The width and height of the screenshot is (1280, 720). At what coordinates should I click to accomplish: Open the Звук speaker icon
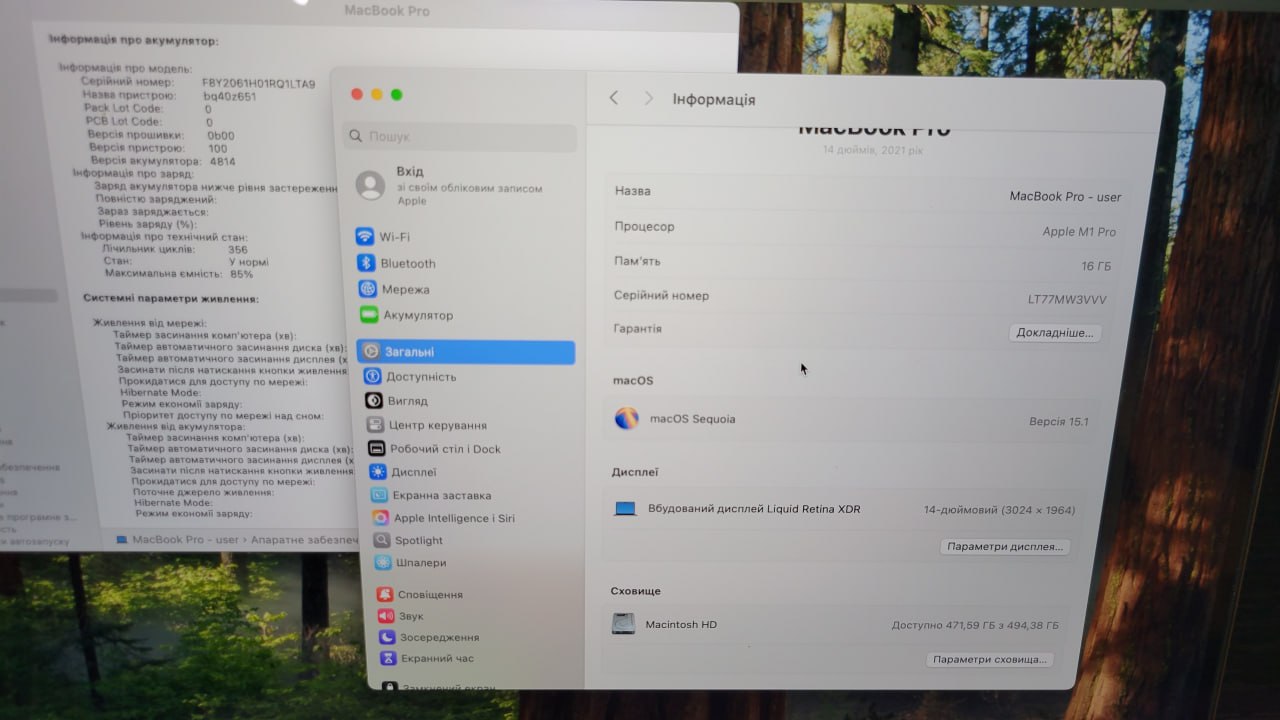click(386, 616)
